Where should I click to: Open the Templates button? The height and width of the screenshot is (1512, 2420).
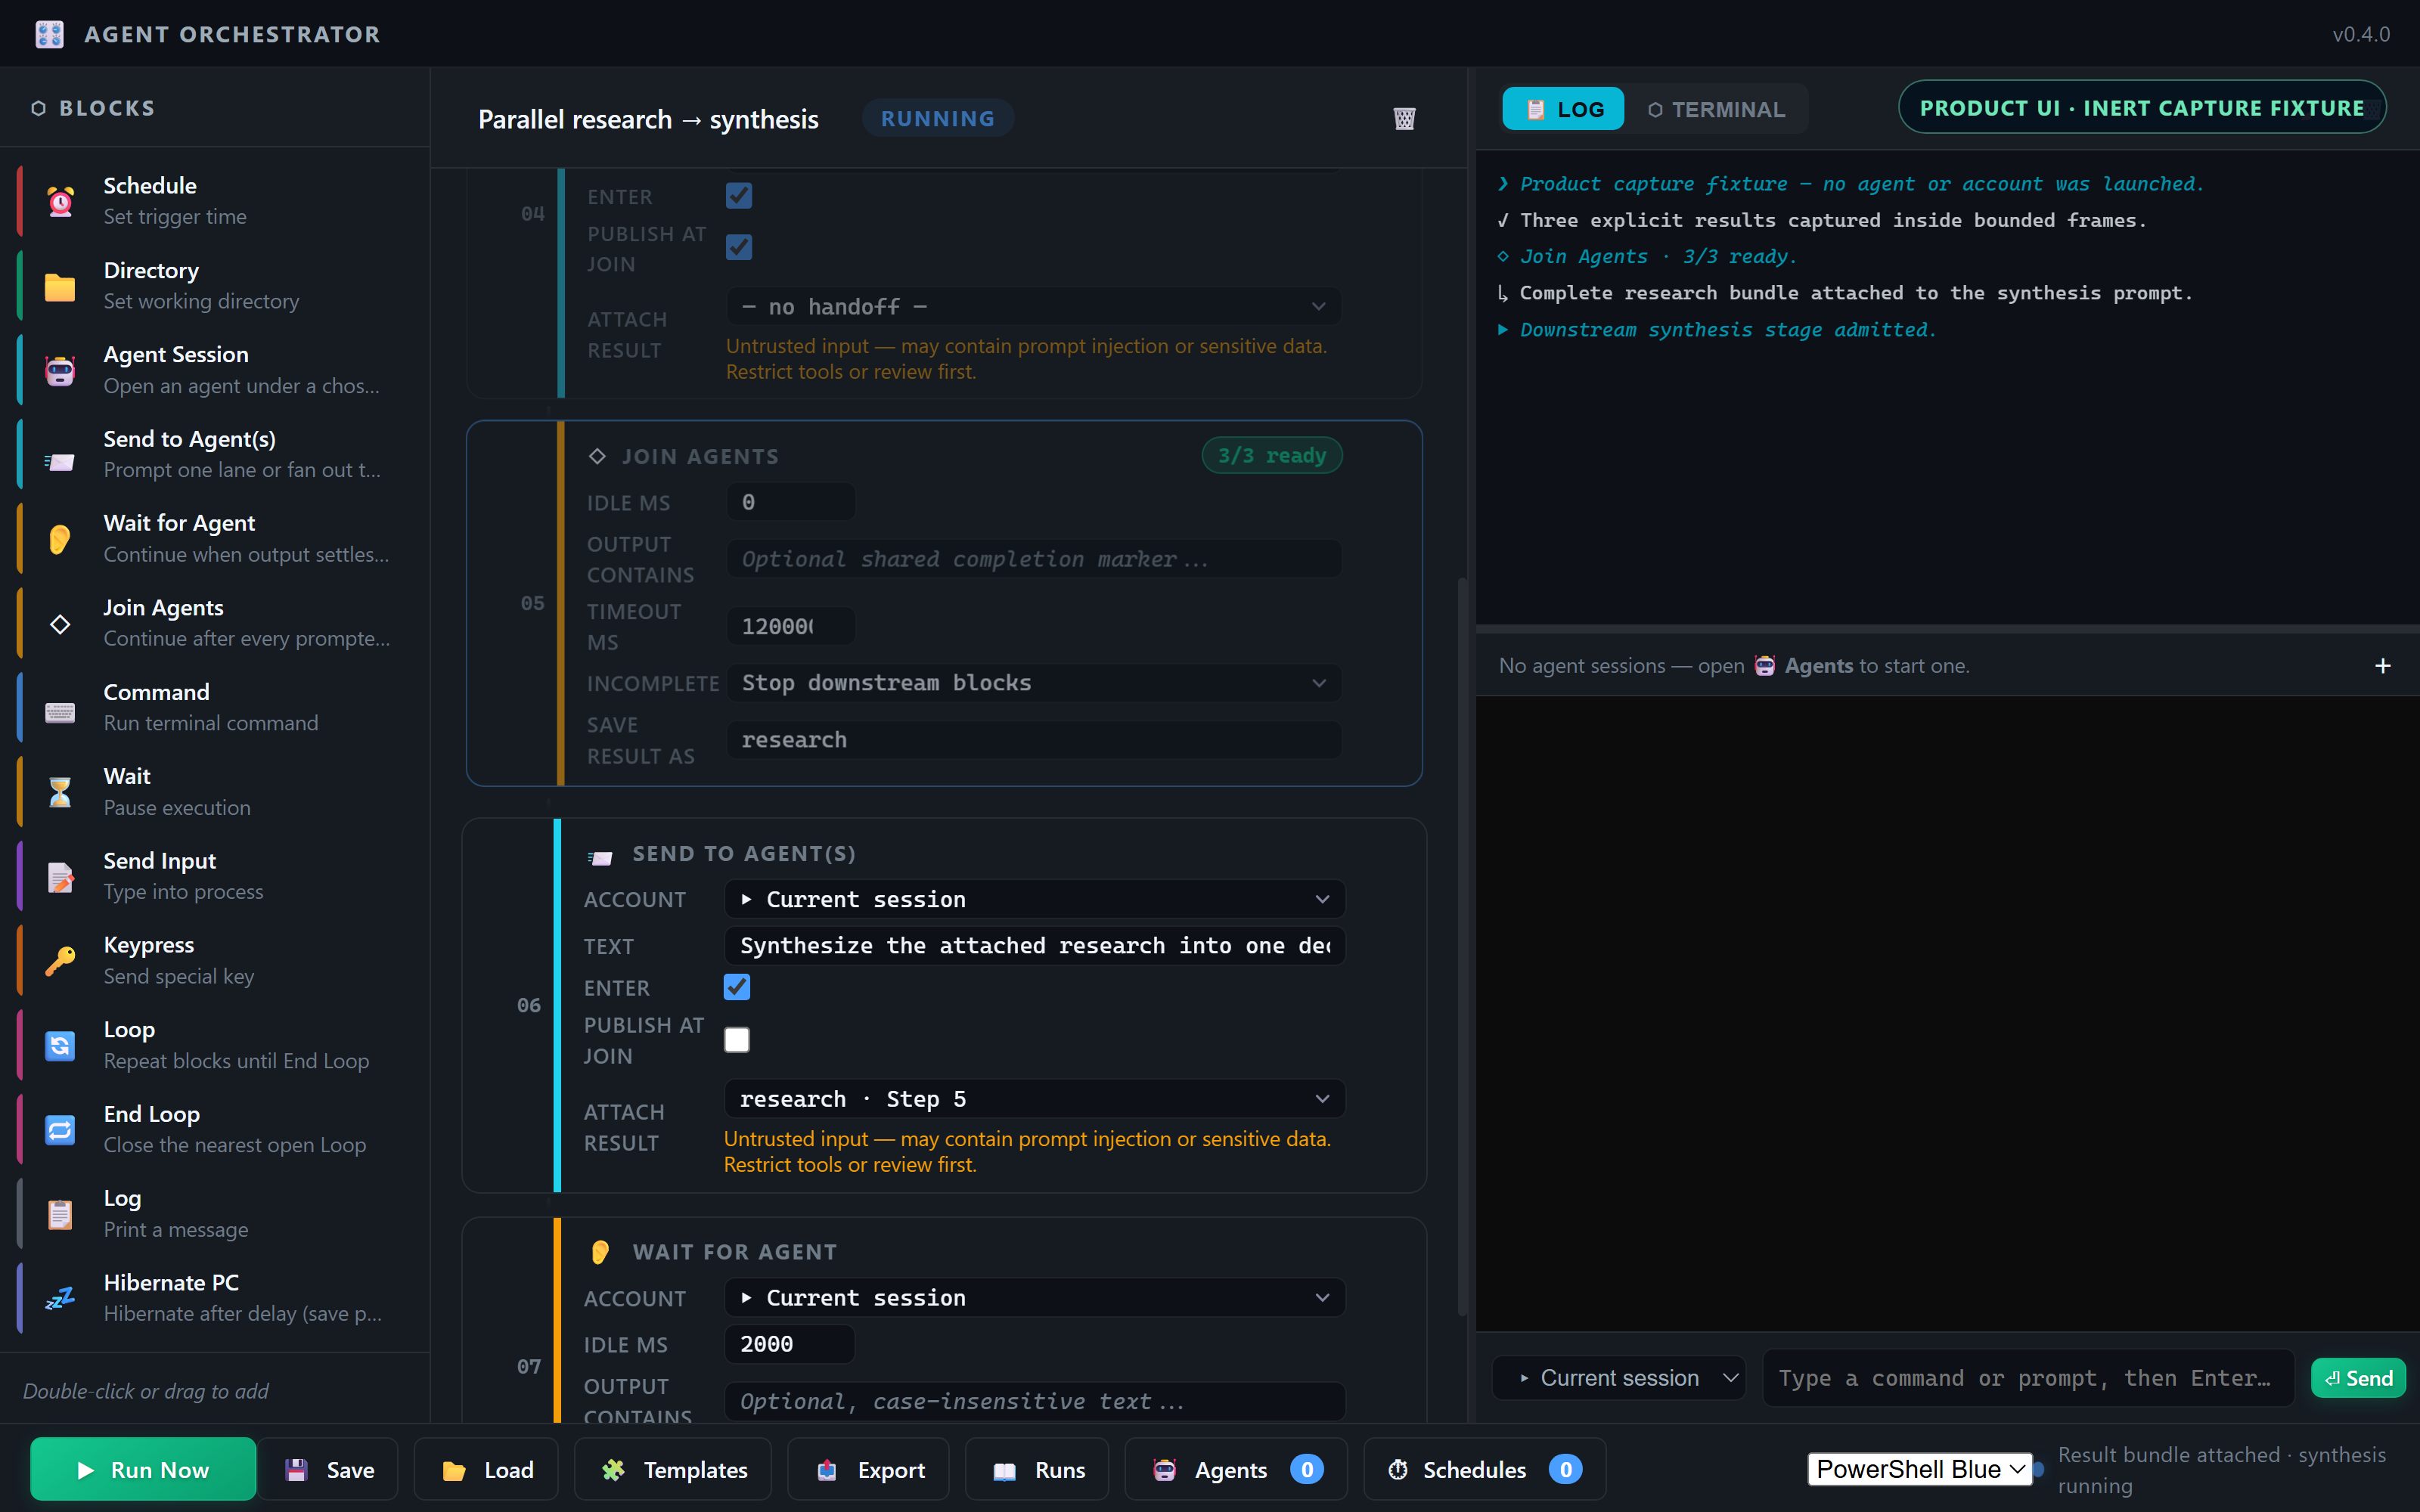click(x=673, y=1469)
